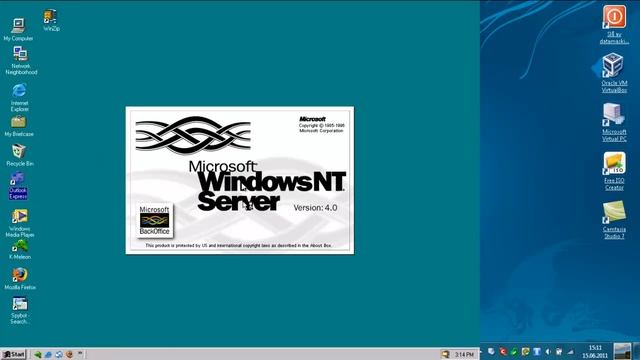
Task: Click the NT taskbar clock 3:14 PM
Action: coord(464,355)
